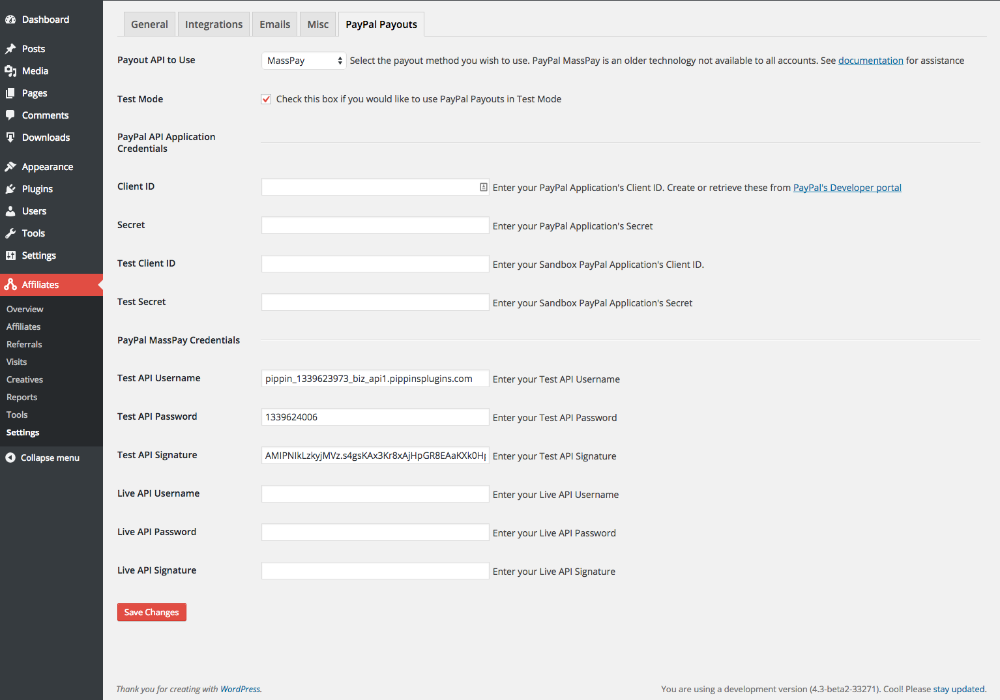Click the Test API Signature field
The image size is (1000, 700).
click(x=375, y=455)
